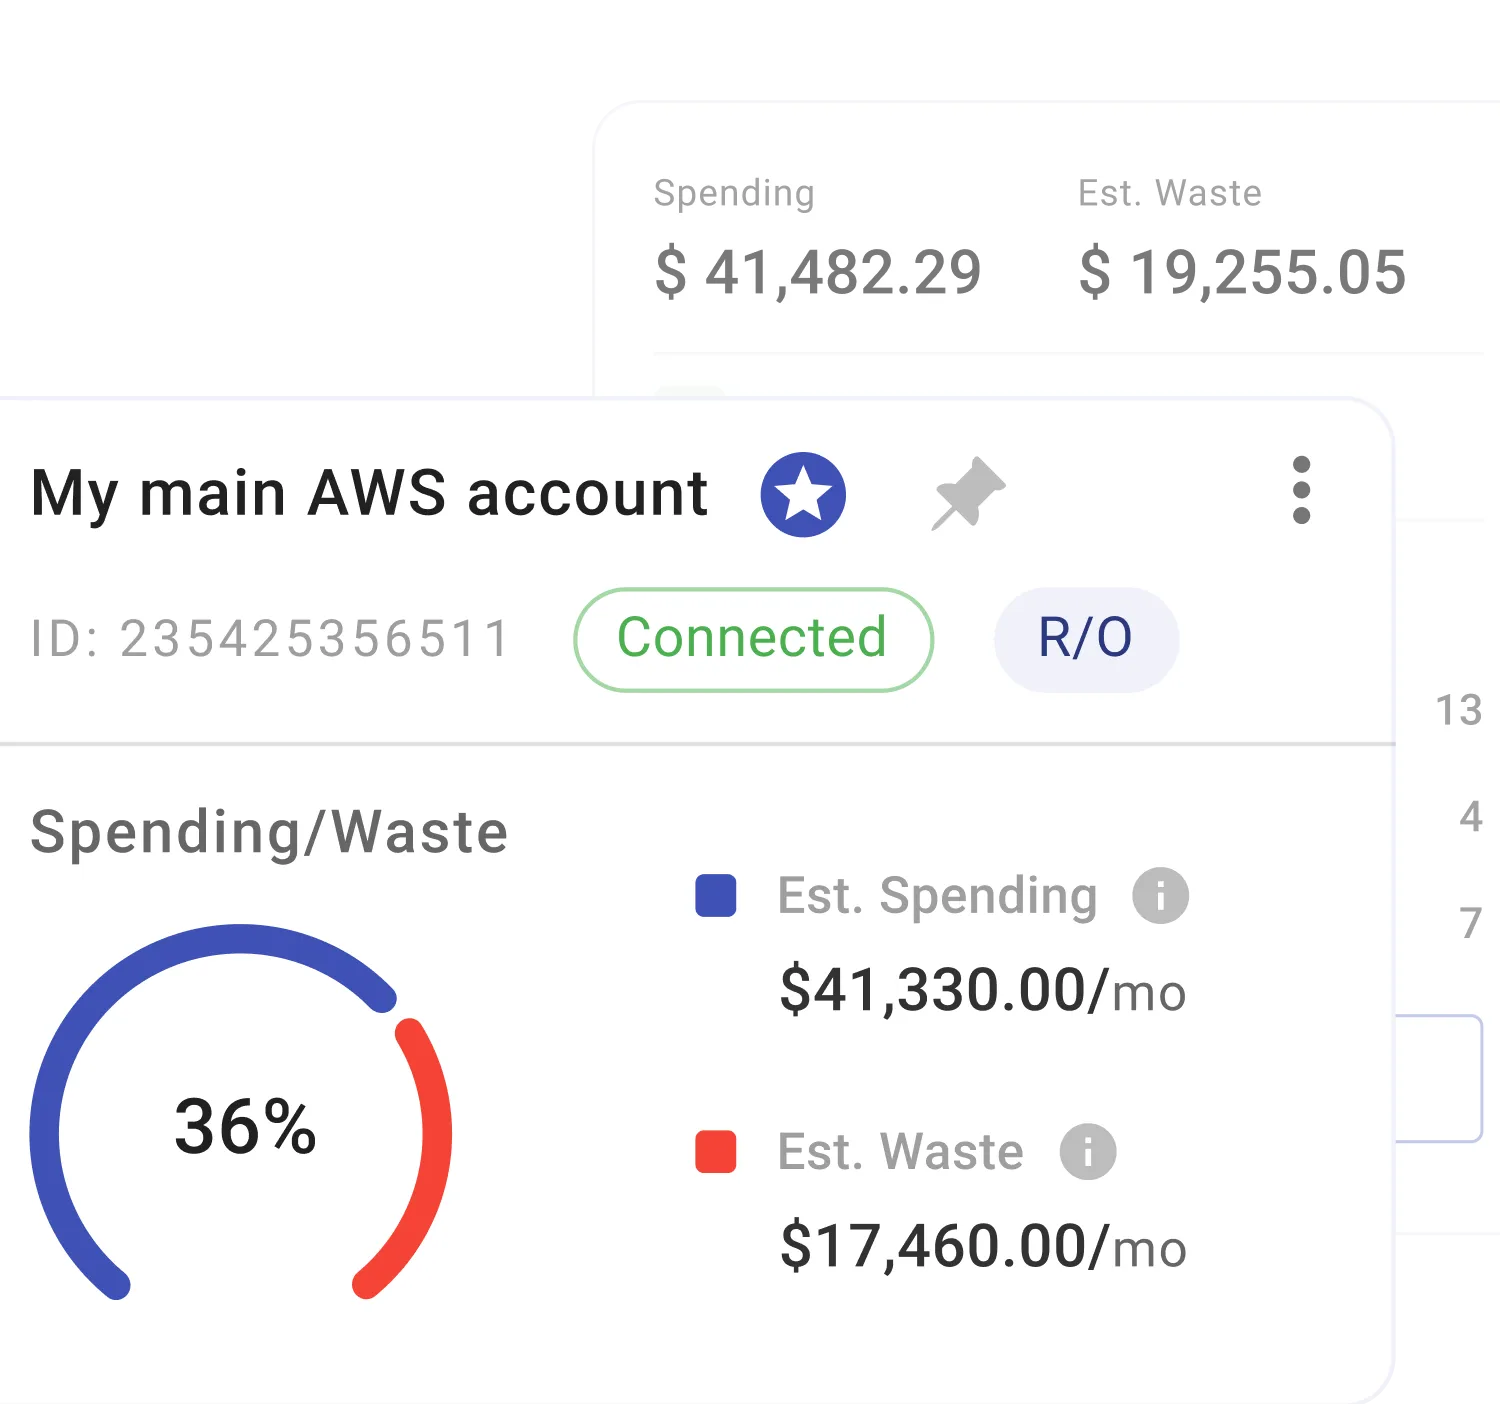Image resolution: width=1500 pixels, height=1404 pixels.
Task: Toggle the Connected status badge
Action: pos(752,639)
